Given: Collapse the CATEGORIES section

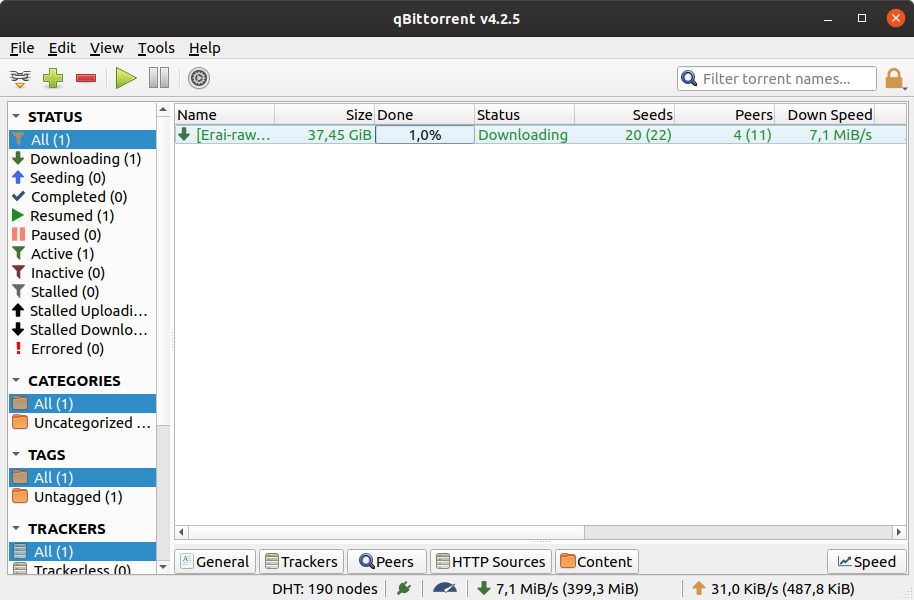Looking at the screenshot, I should pos(16,380).
